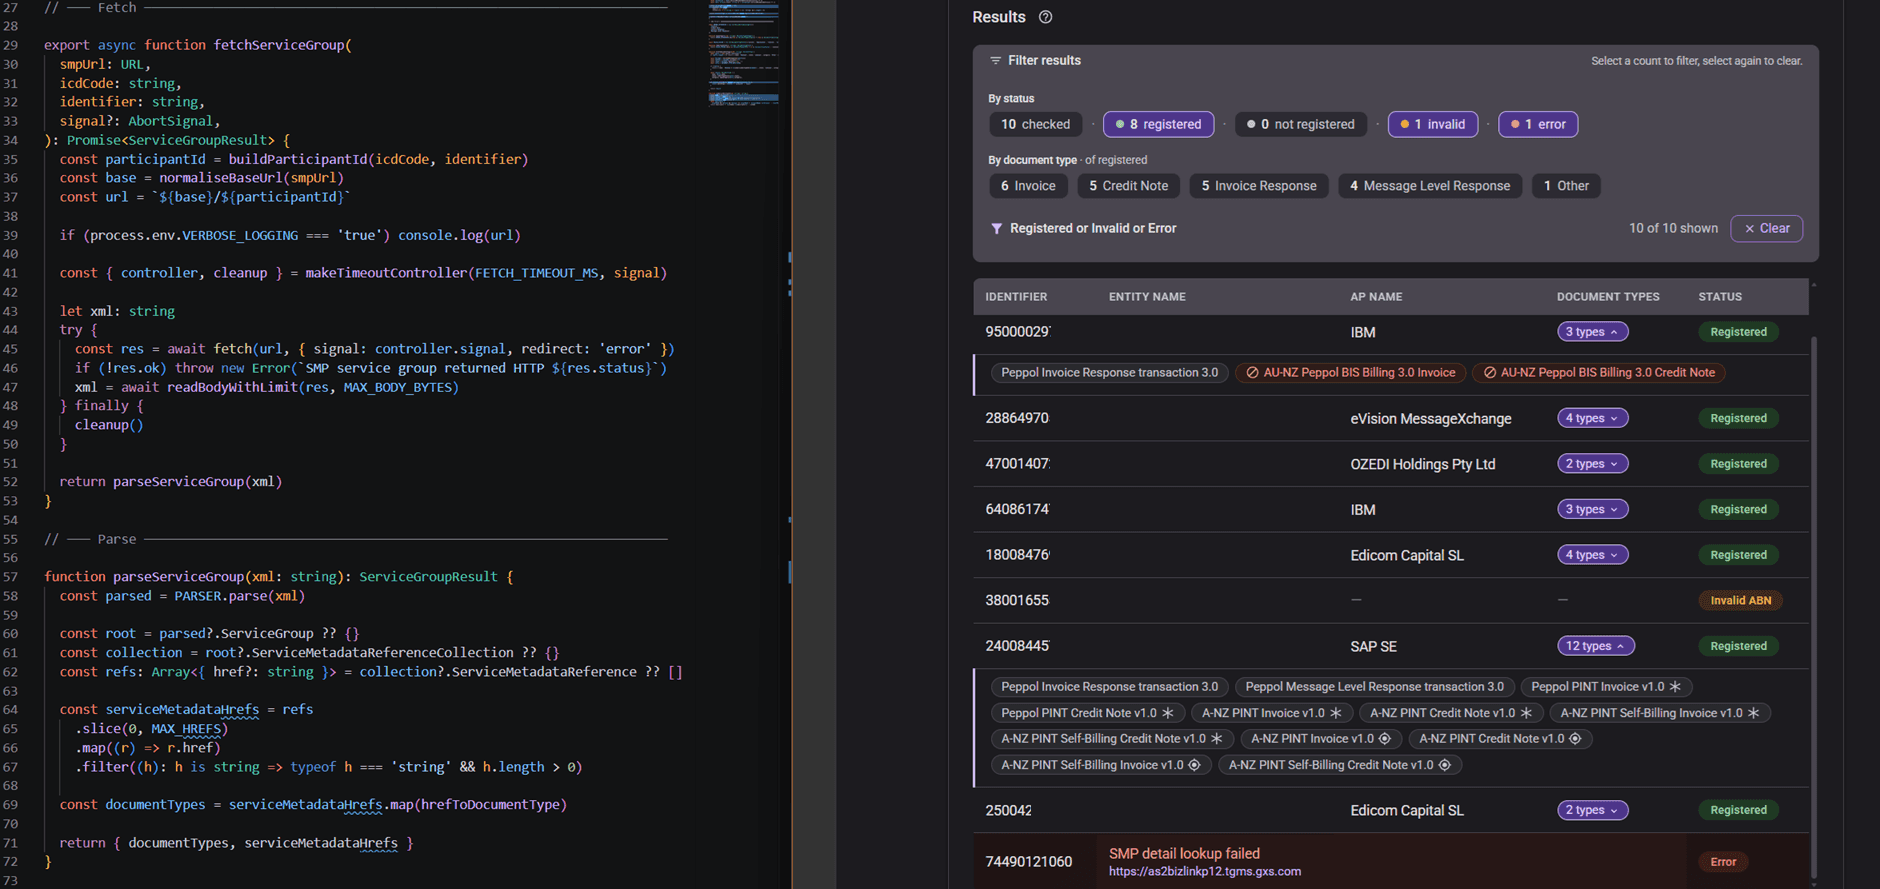
Task: Filter by 1 Other document type
Action: (1566, 186)
